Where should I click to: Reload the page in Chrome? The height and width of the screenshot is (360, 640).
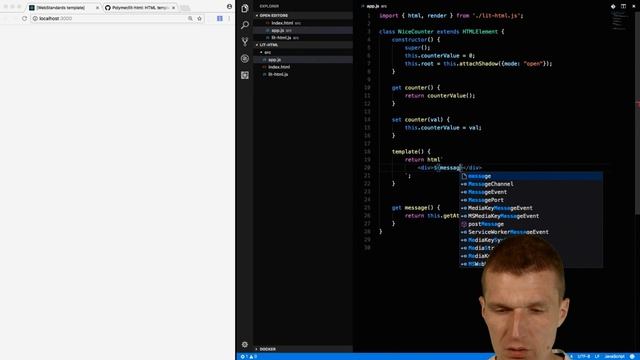(x=24, y=18)
